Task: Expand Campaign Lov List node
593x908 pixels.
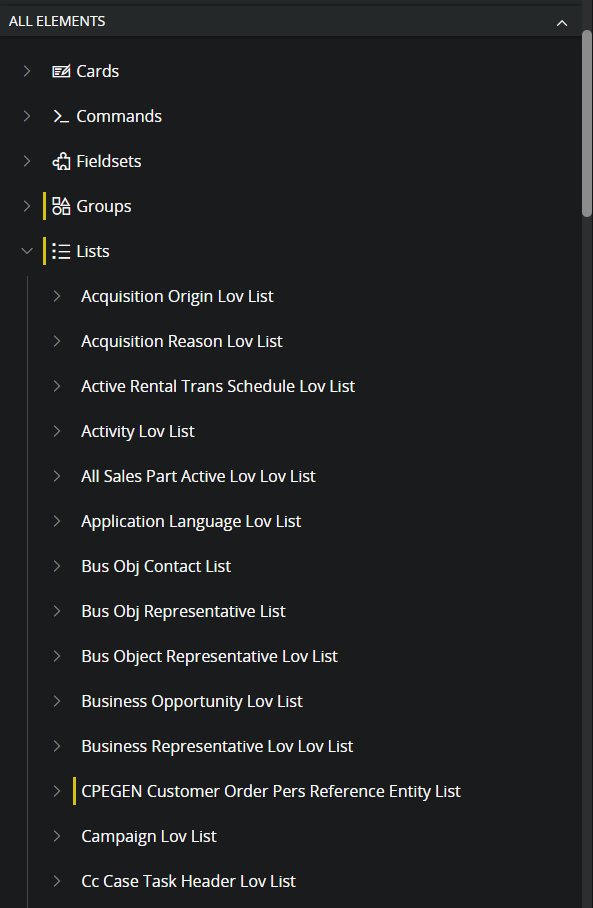Action: 57,836
